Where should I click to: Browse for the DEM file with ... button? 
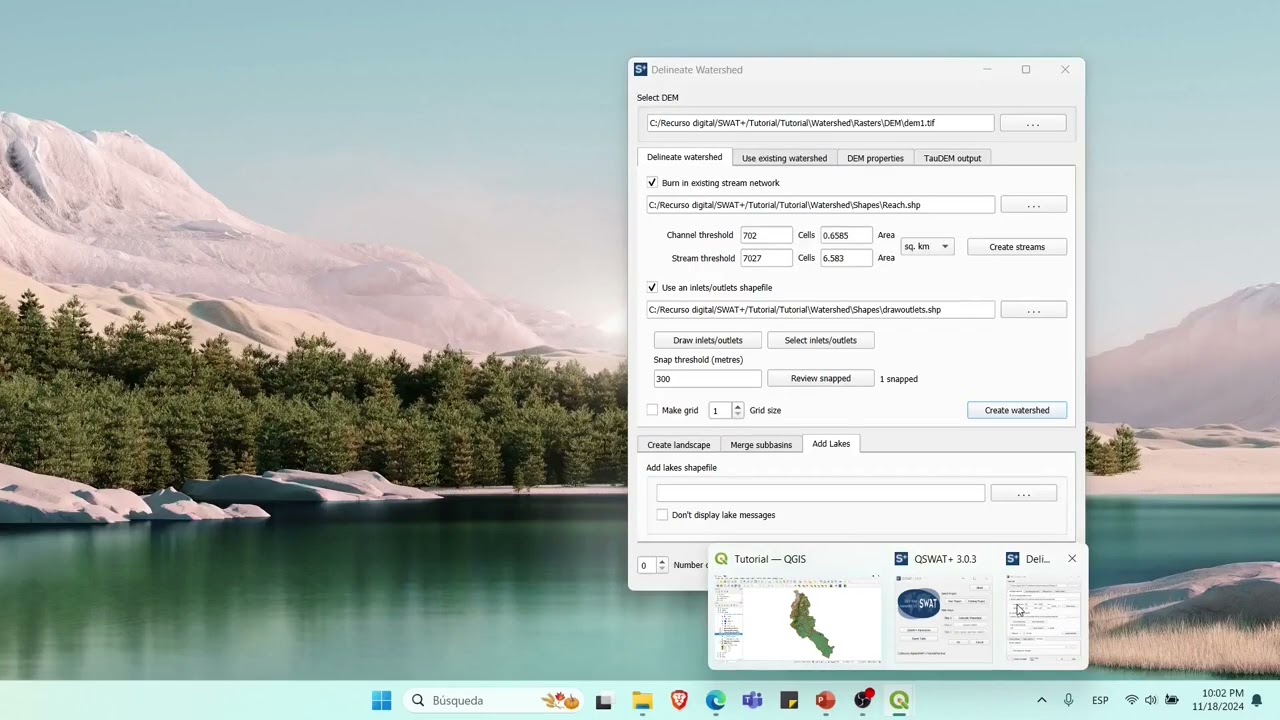(1033, 123)
